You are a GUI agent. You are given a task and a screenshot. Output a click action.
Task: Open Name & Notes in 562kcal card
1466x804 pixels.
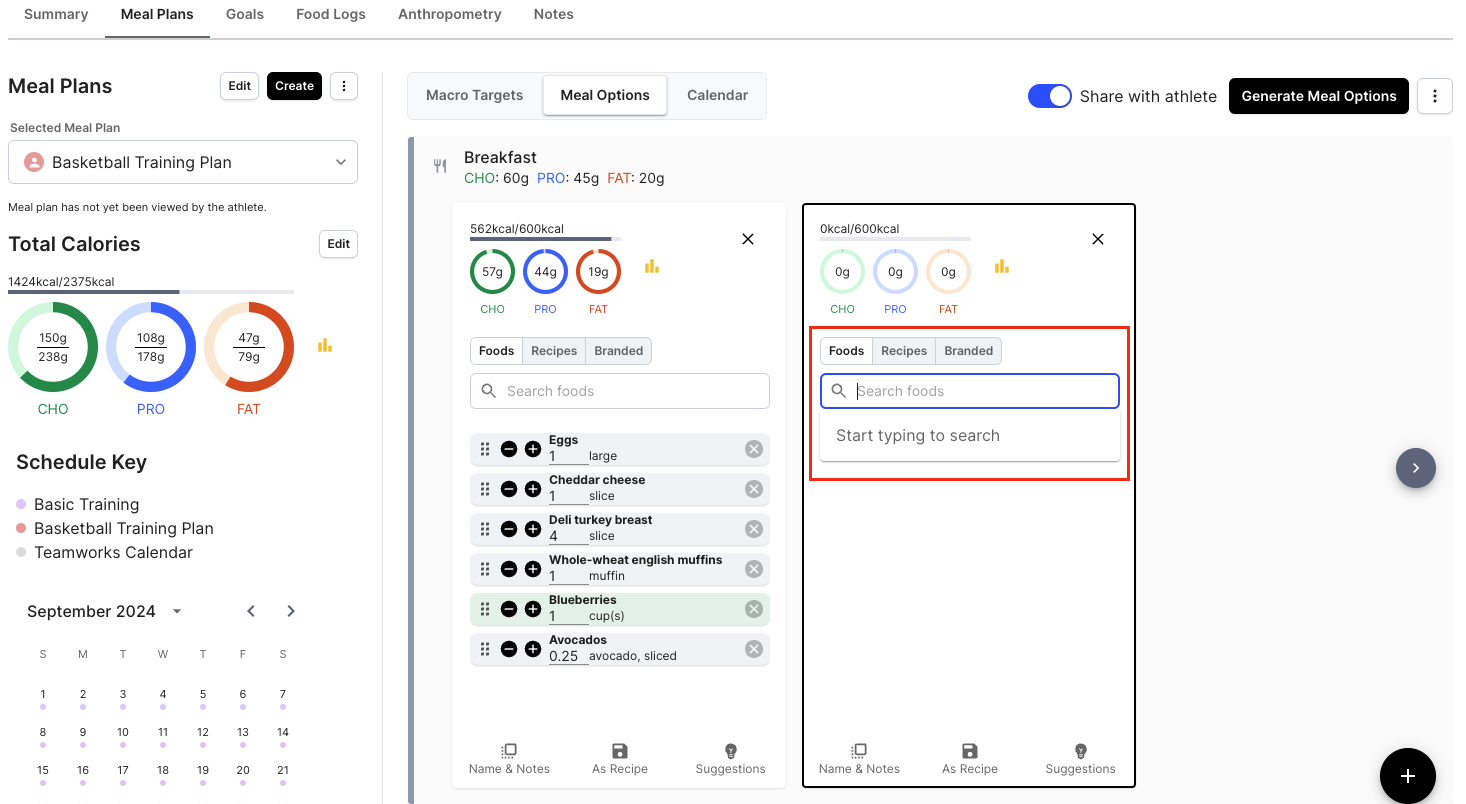(x=509, y=759)
